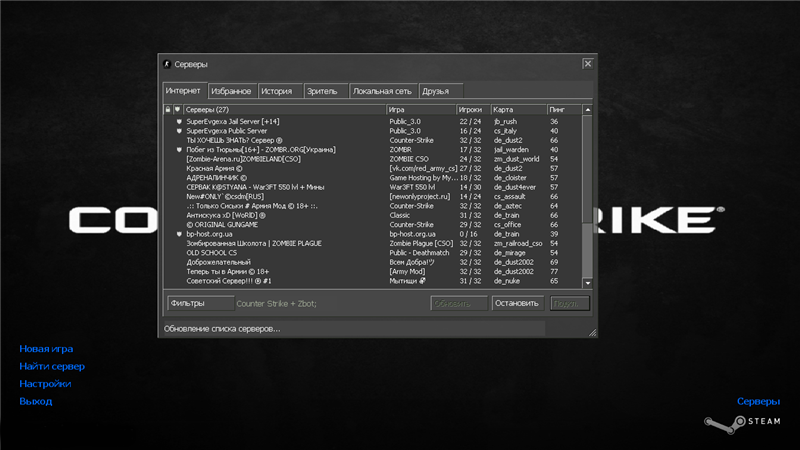The image size is (800, 450).
Task: Select АДРЕНАЛИНЧИК server row
Action: point(373,178)
